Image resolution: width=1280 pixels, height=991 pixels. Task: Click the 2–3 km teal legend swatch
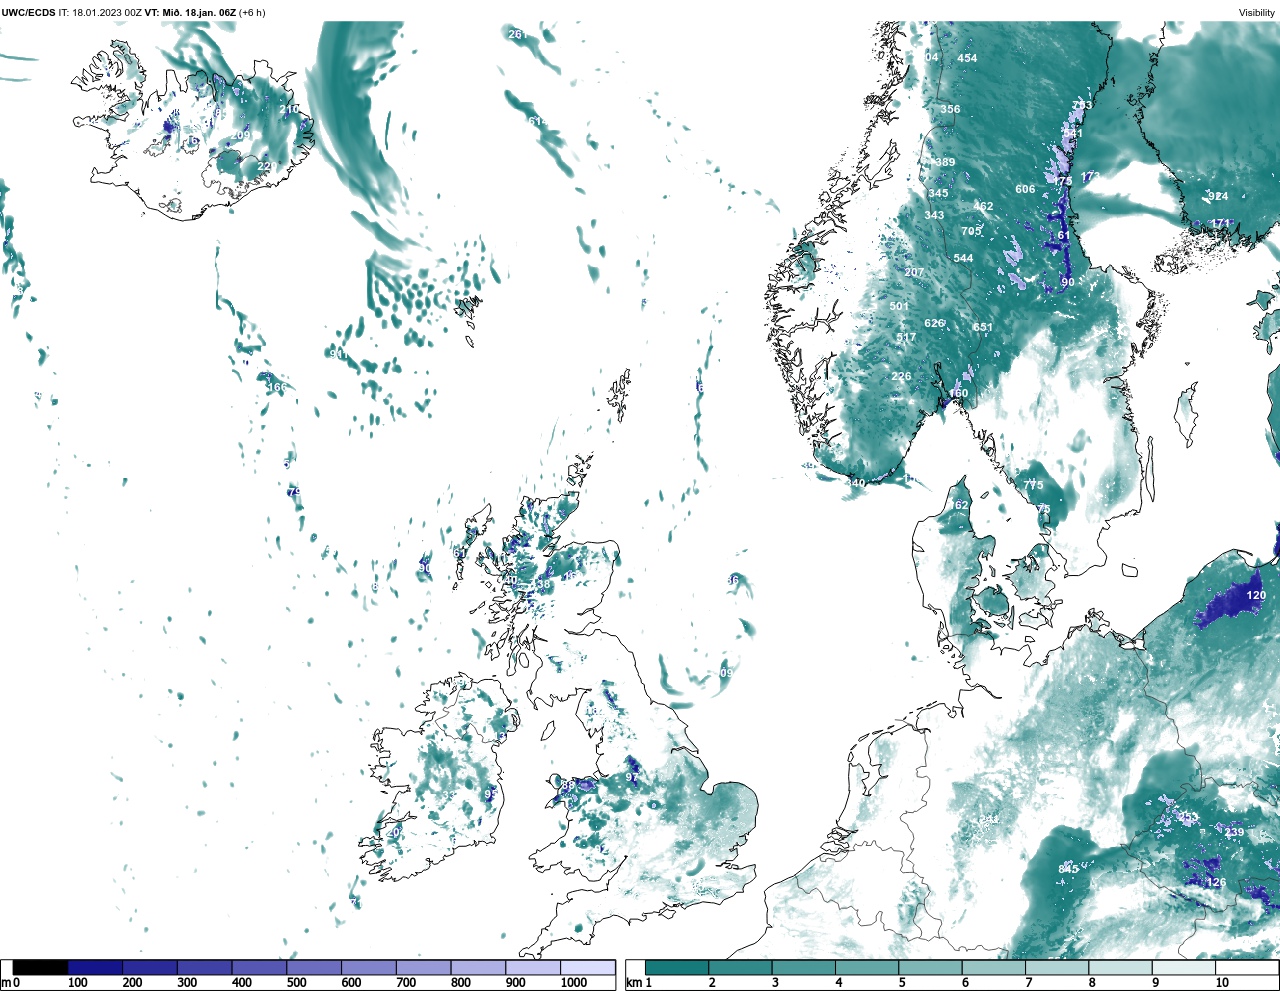[740, 967]
